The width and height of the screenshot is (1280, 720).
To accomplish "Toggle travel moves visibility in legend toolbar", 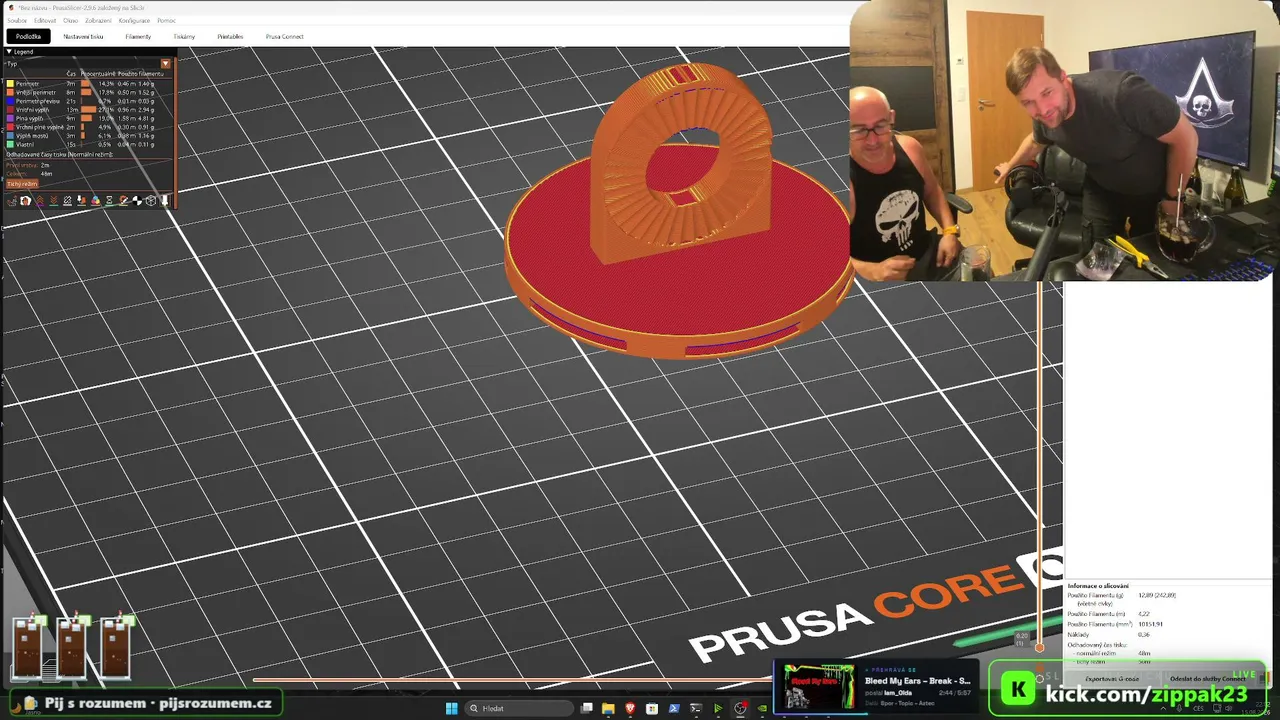I will (11, 201).
